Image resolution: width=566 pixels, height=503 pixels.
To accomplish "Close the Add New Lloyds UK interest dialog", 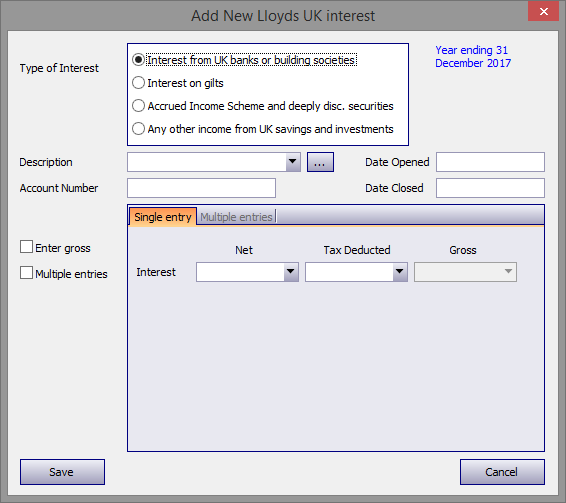I will (x=543, y=12).
